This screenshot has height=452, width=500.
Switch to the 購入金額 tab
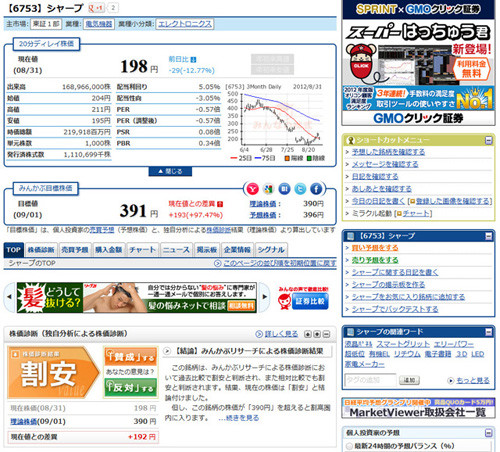click(109, 250)
